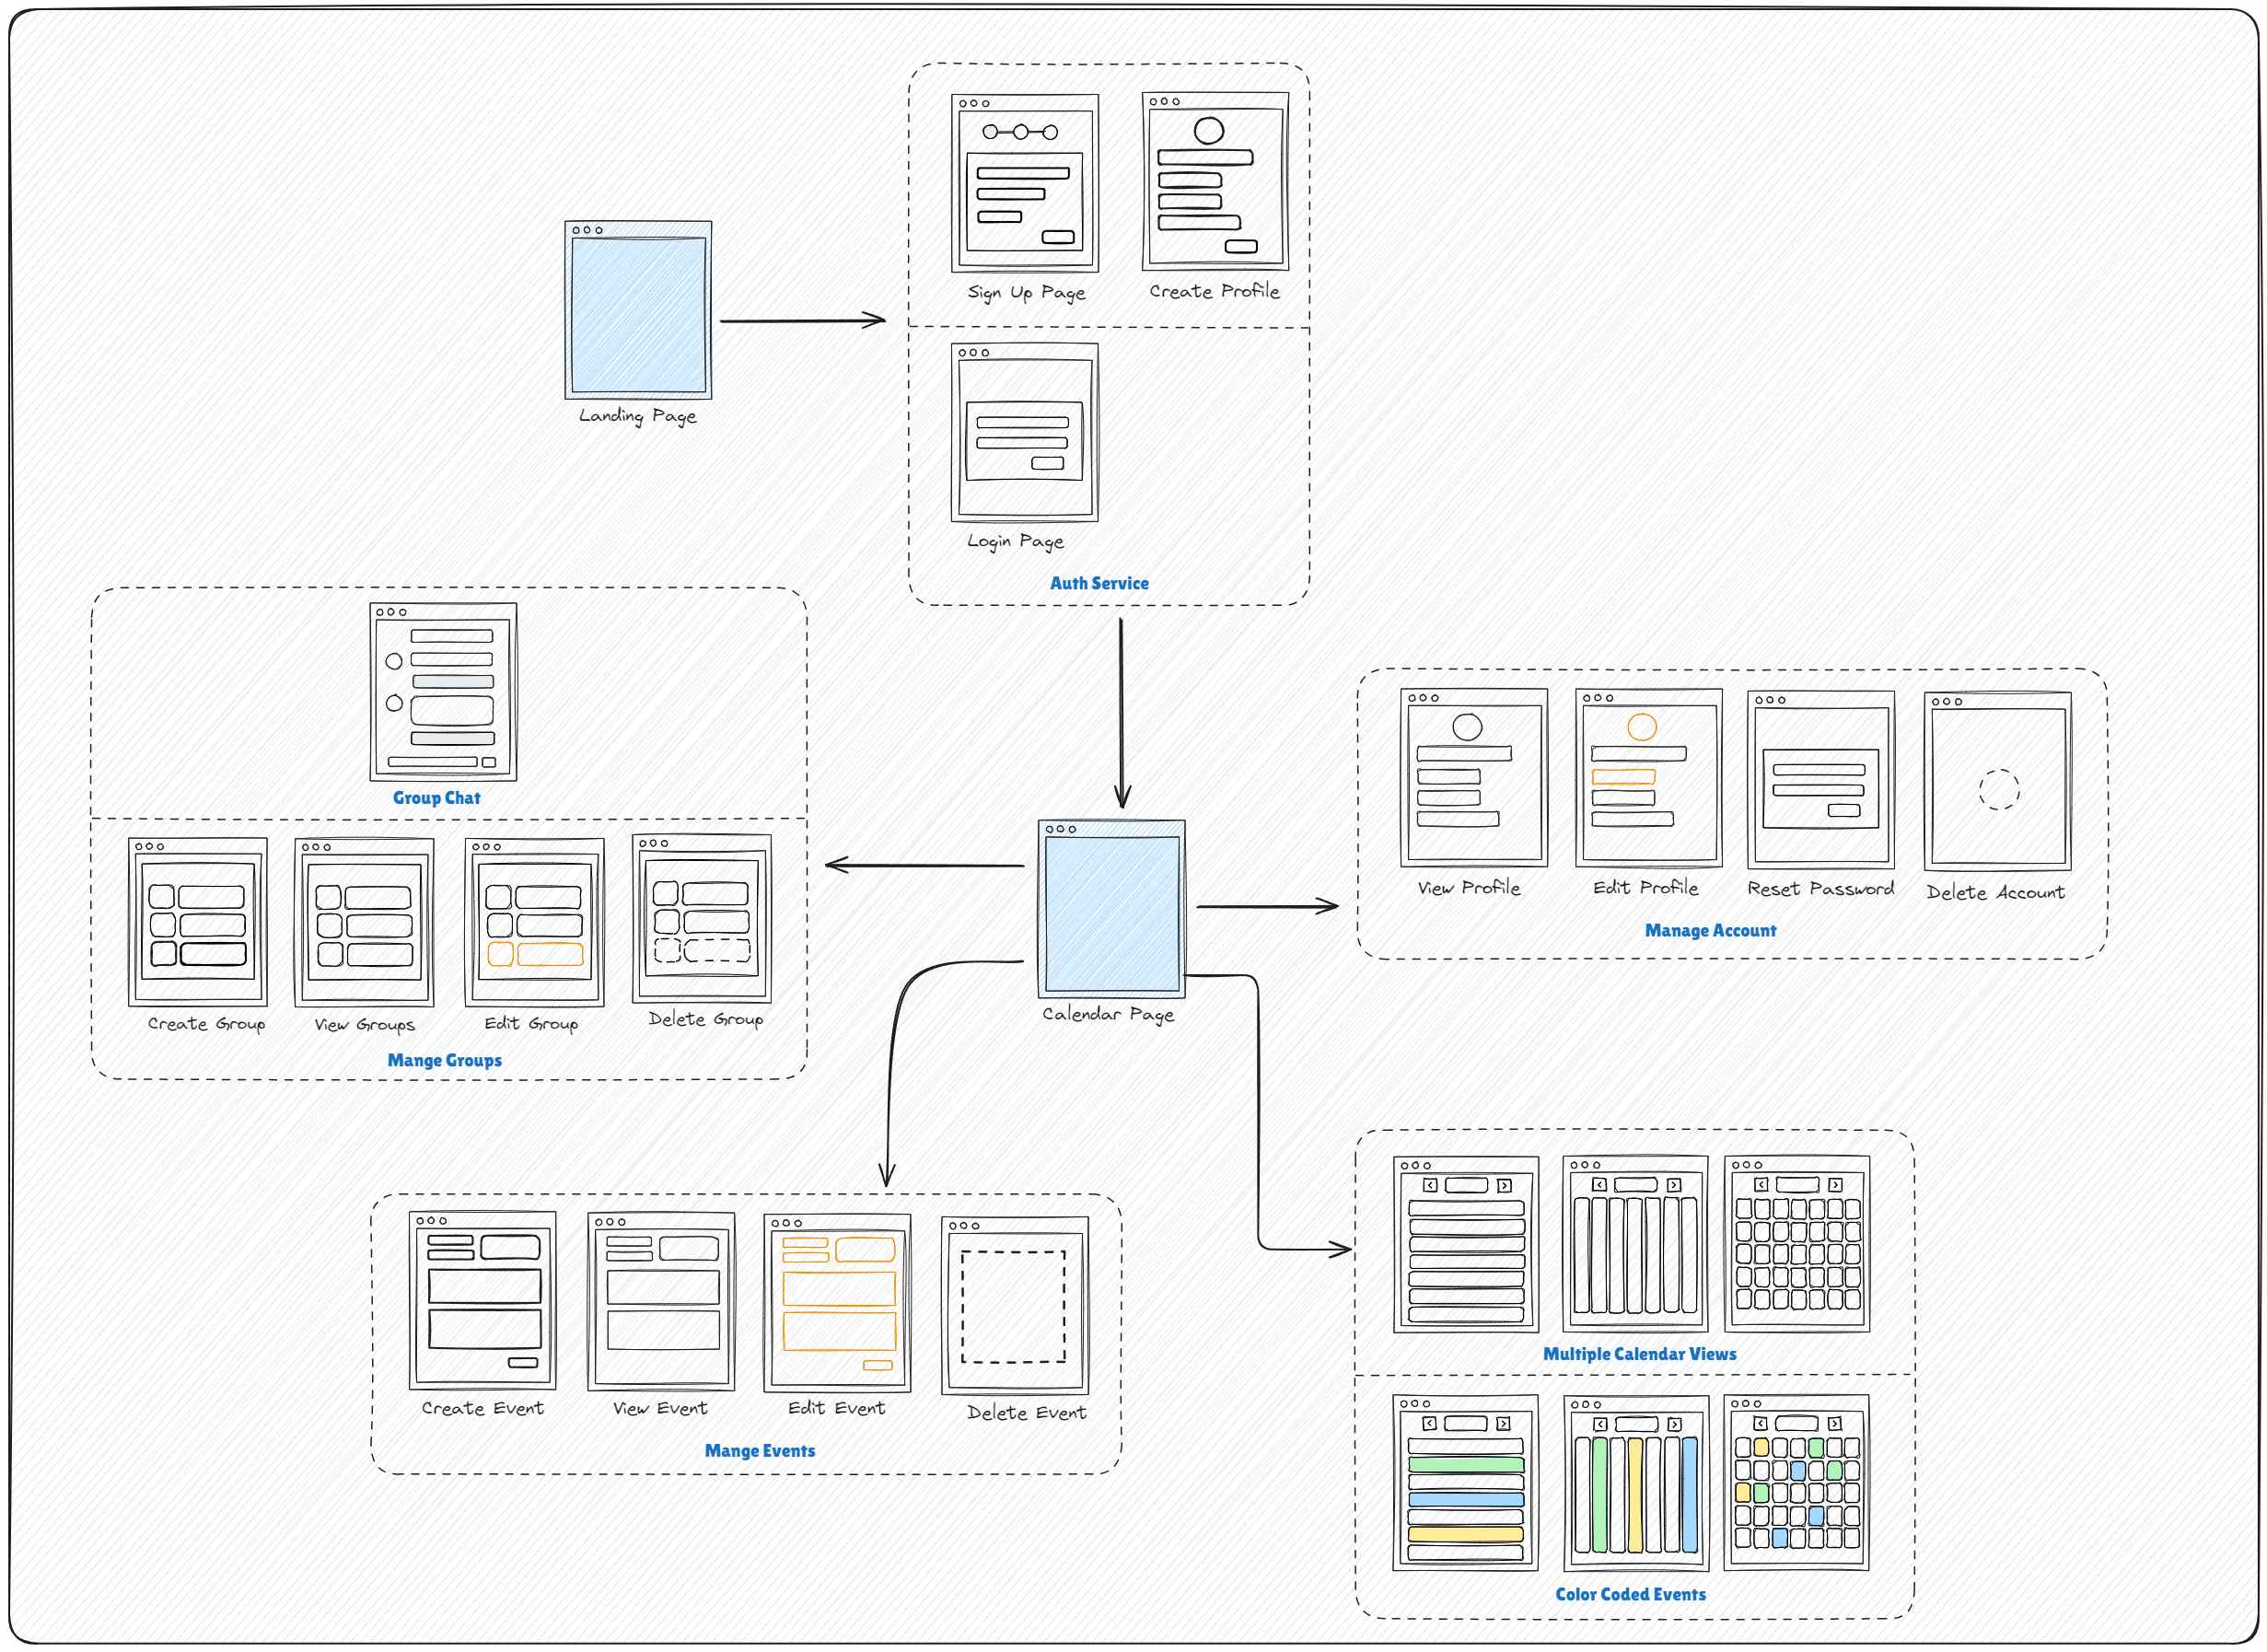Click the Mange Events label text

point(759,1450)
